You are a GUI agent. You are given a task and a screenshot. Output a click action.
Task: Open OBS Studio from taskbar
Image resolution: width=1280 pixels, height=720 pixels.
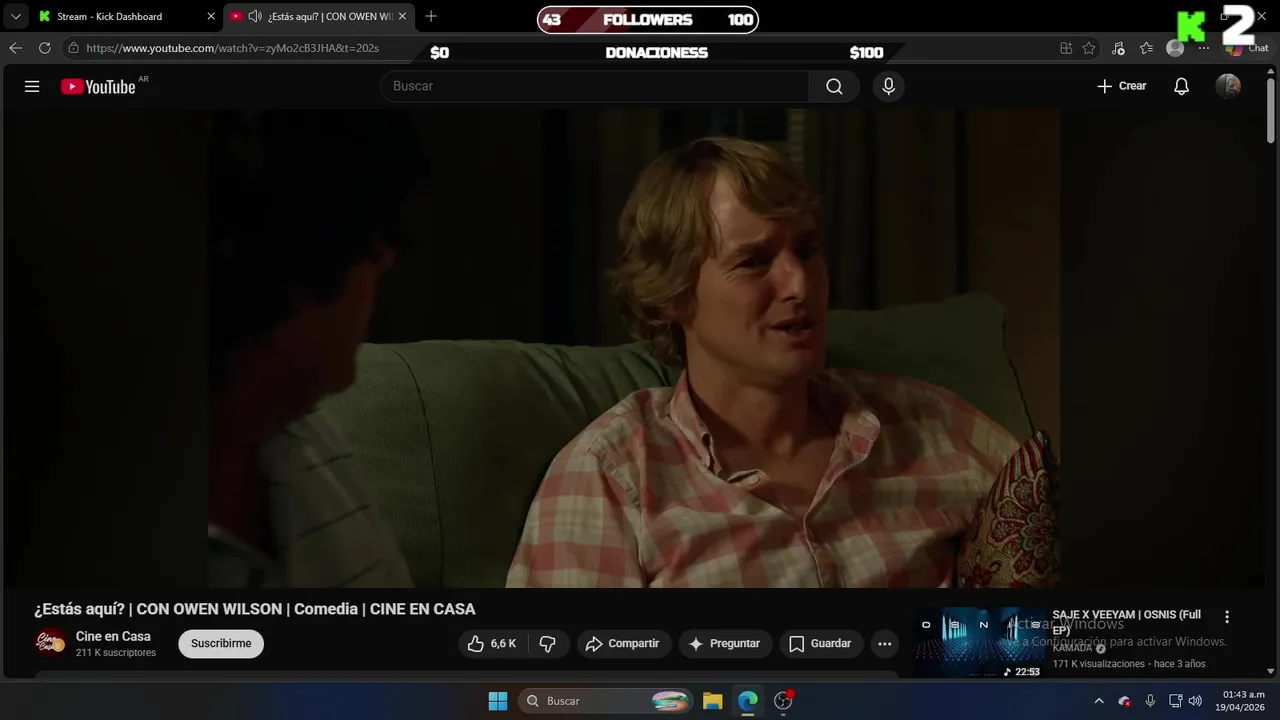tap(784, 701)
